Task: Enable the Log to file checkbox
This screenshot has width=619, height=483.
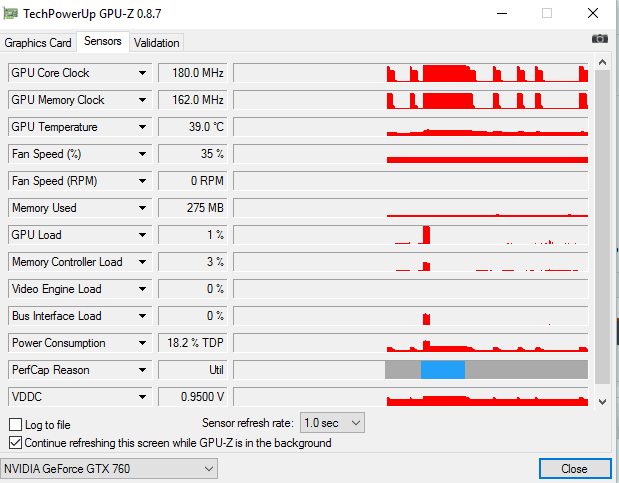Action: (x=15, y=425)
